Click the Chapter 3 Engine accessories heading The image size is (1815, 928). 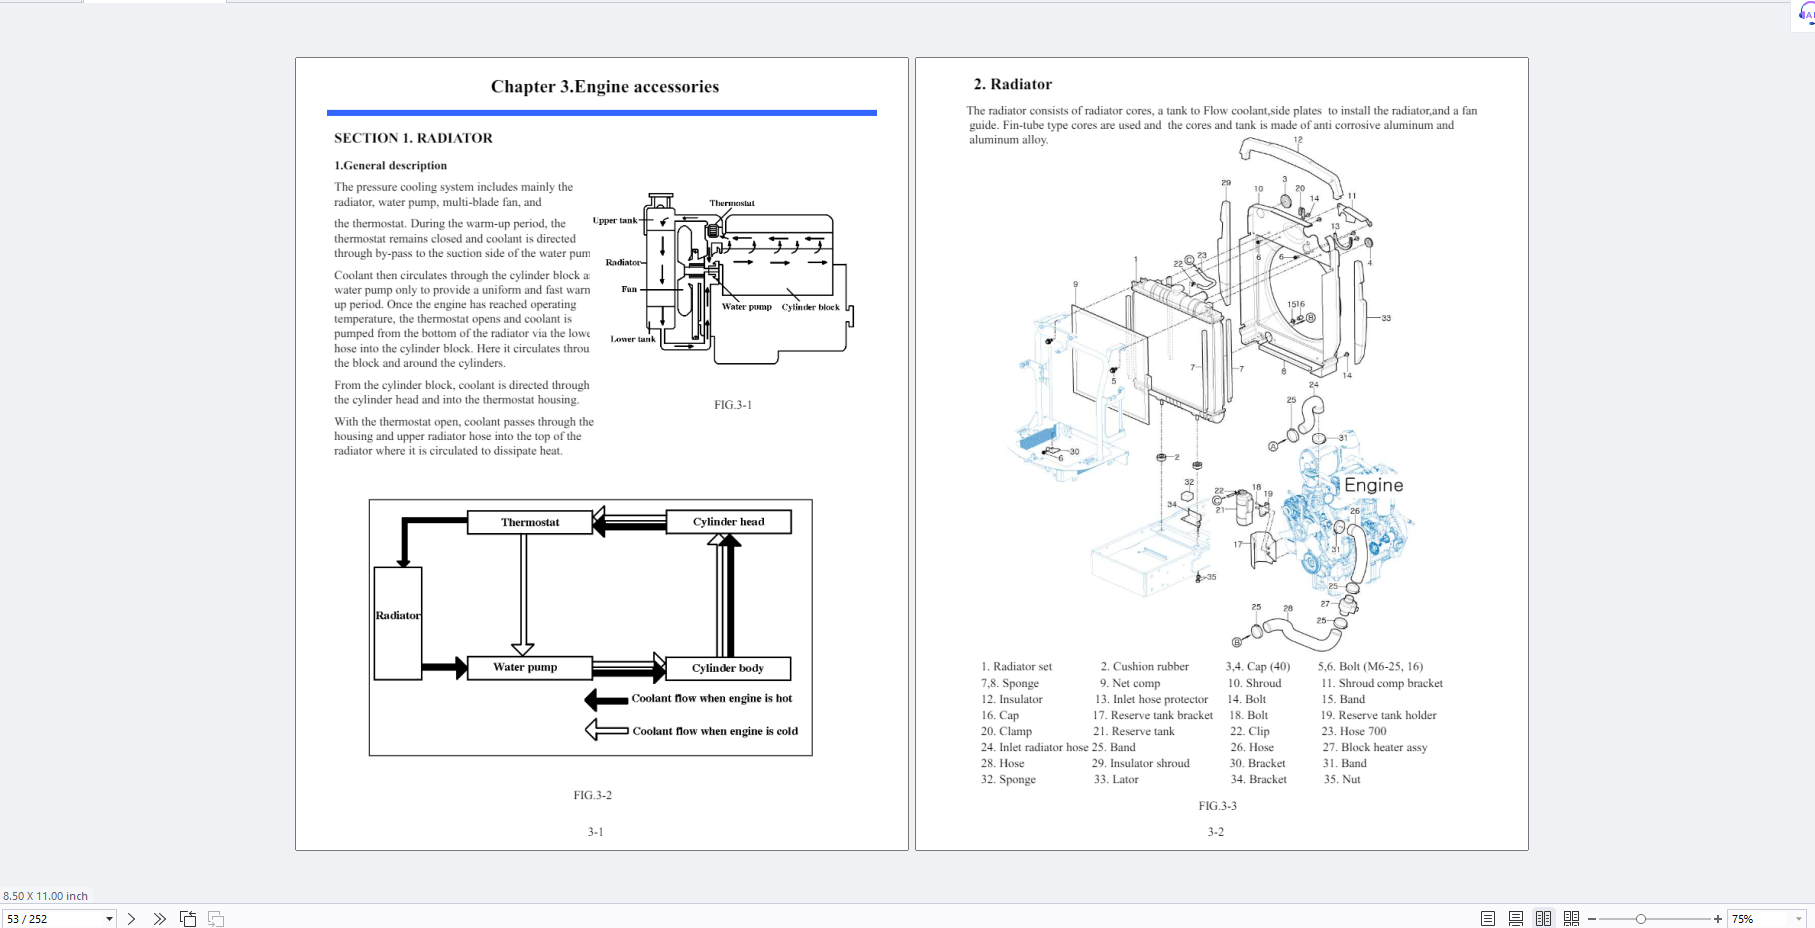click(x=604, y=87)
